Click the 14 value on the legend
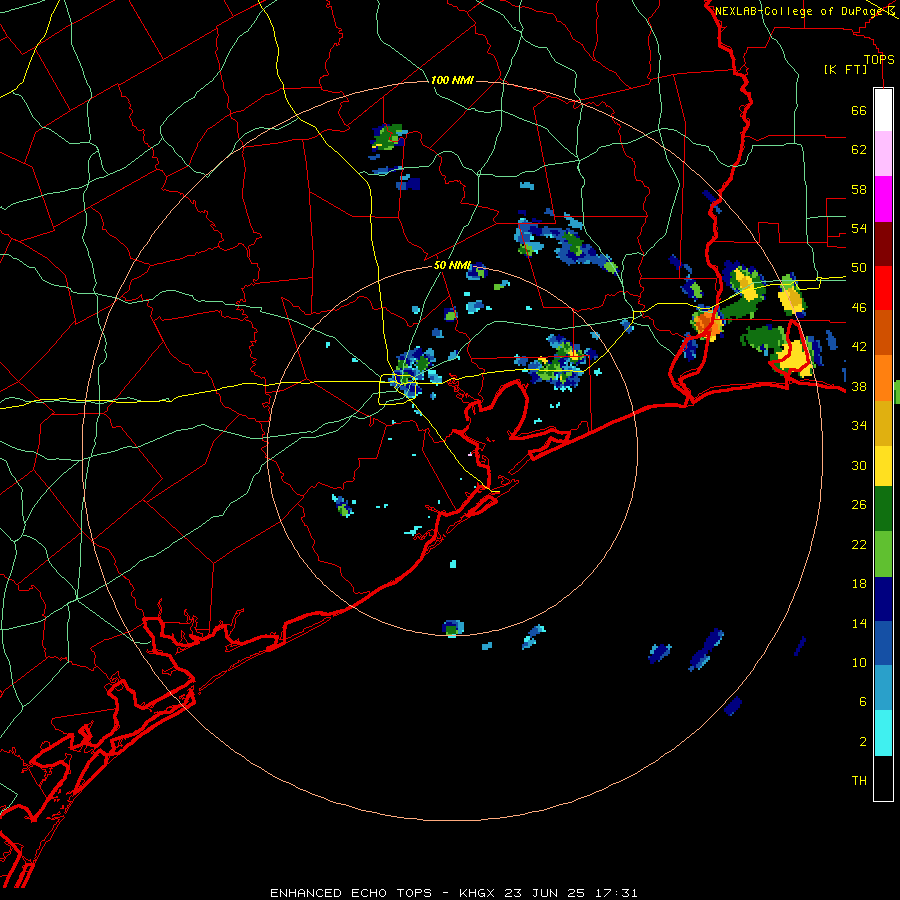The image size is (900, 900). click(859, 623)
